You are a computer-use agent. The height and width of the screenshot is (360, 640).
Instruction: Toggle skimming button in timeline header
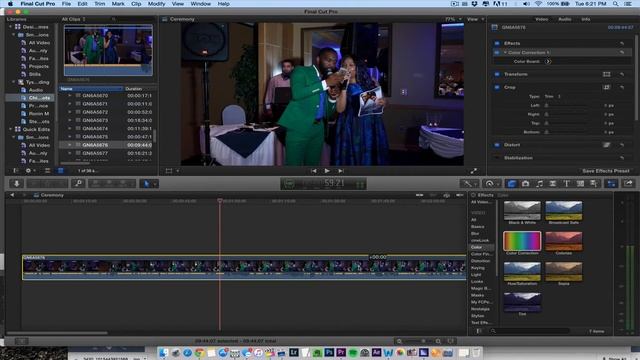[x=419, y=196]
